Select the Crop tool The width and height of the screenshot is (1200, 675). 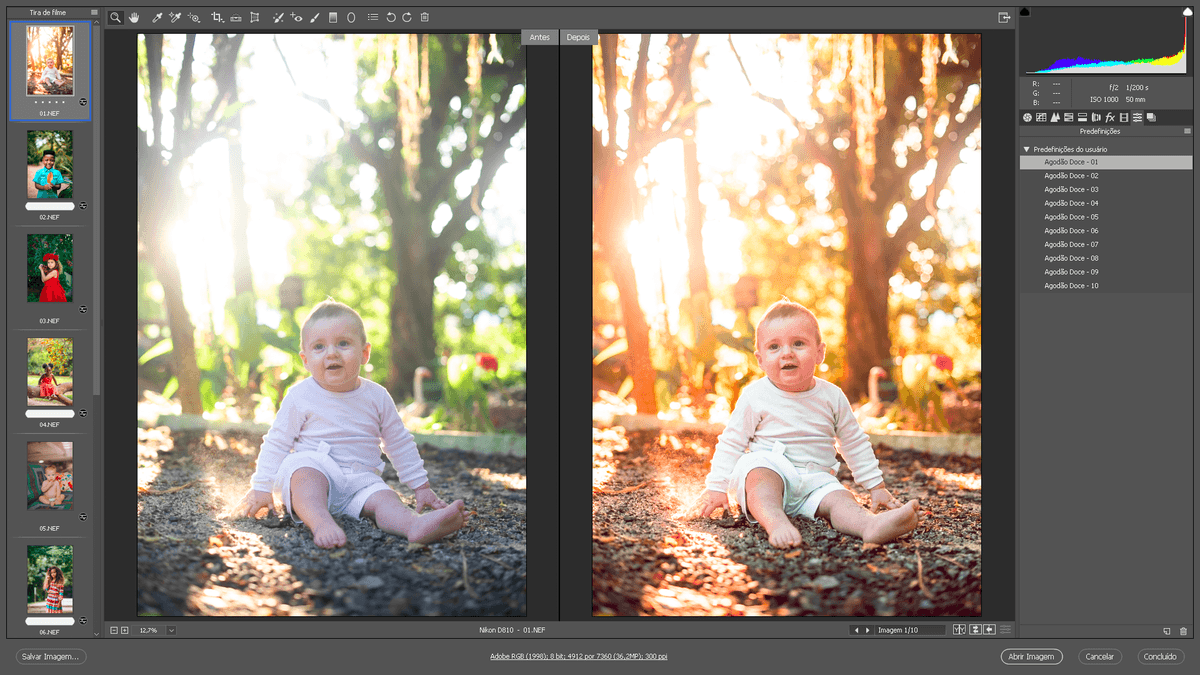click(x=217, y=18)
